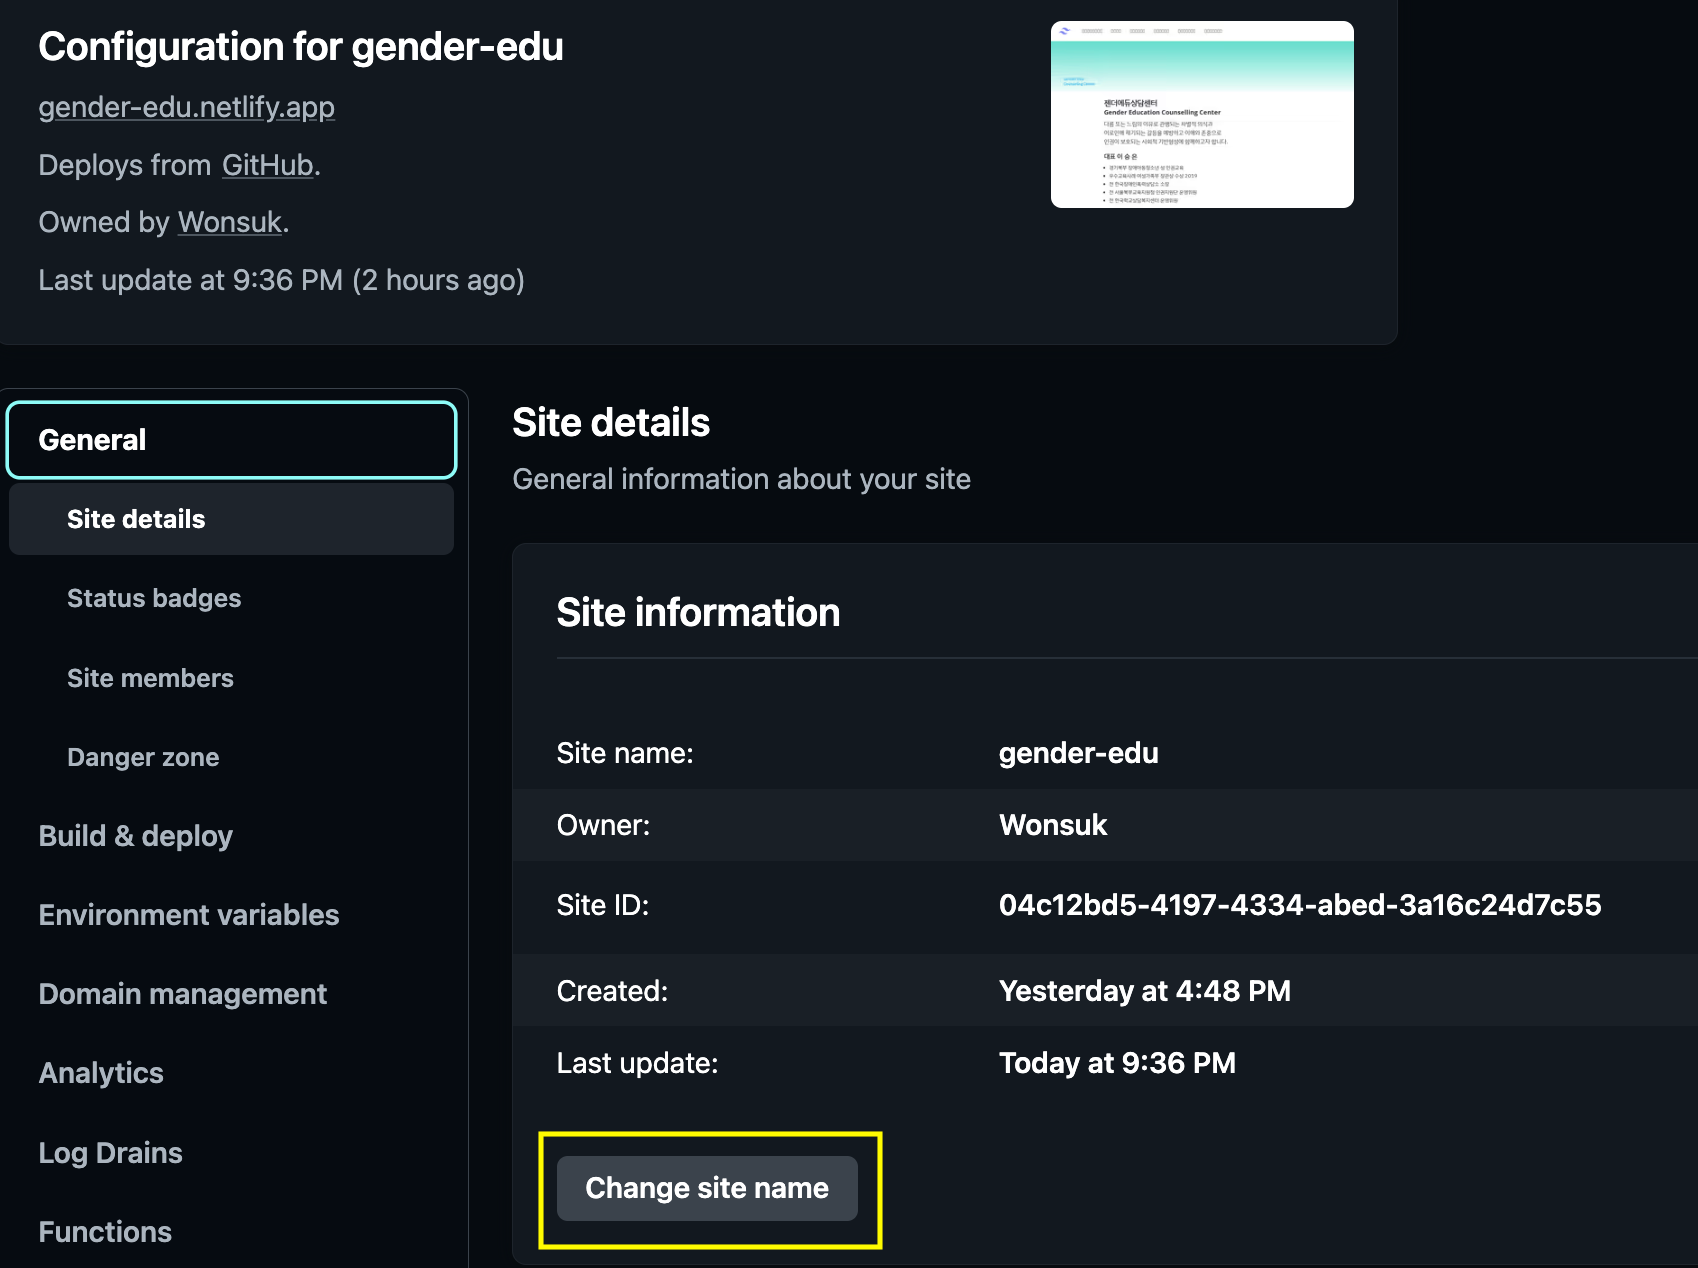Click the General information about your site text
Image resolution: width=1698 pixels, height=1268 pixels.
click(x=741, y=479)
